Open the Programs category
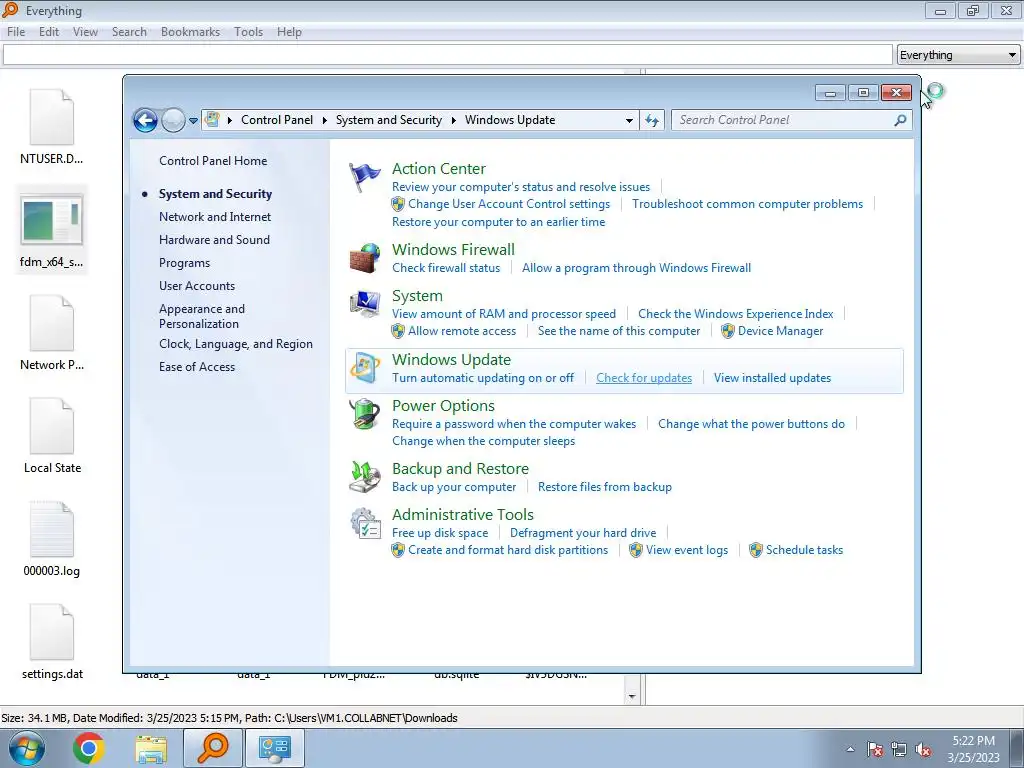 coord(184,263)
